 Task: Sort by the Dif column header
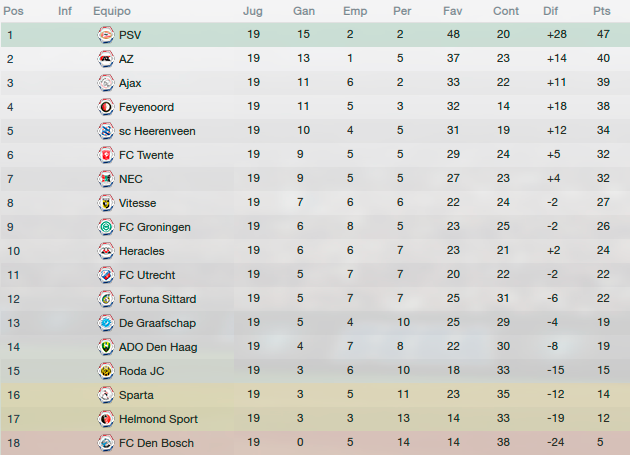point(550,11)
